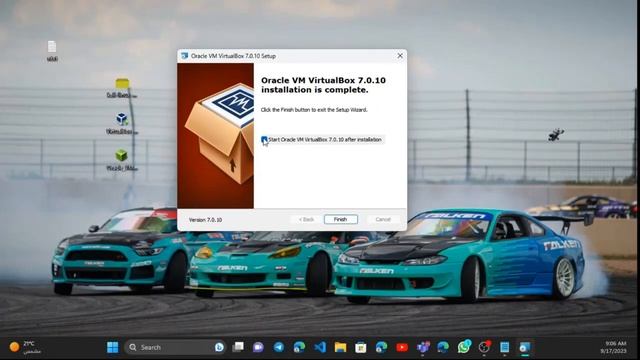Click the 'installation is complete' heading text
This screenshot has height=360, width=640.
pyautogui.click(x=315, y=90)
